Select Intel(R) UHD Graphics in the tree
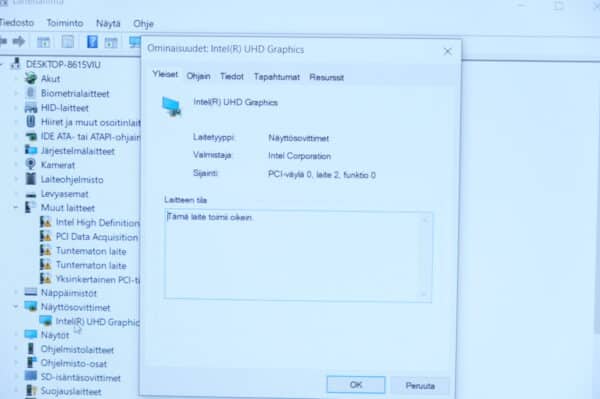Screen dimensions: 600x399 98,322
